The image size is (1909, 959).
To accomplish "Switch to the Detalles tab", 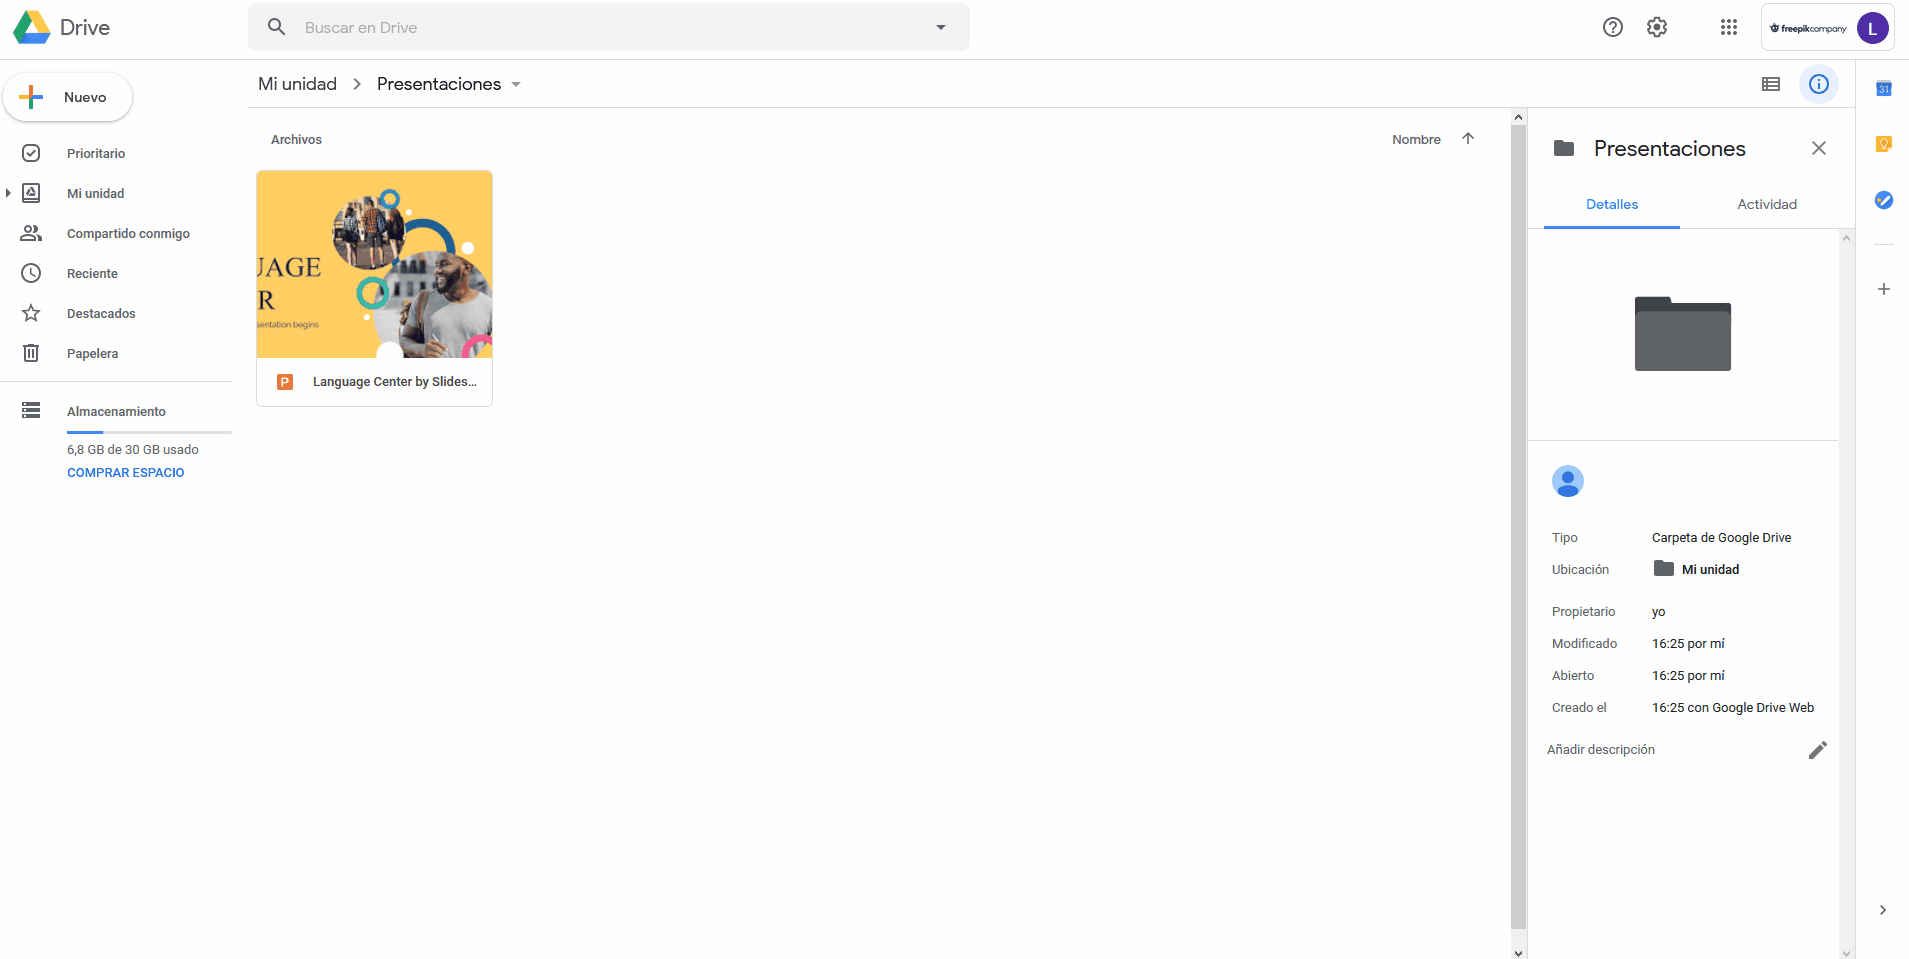I will pyautogui.click(x=1612, y=204).
